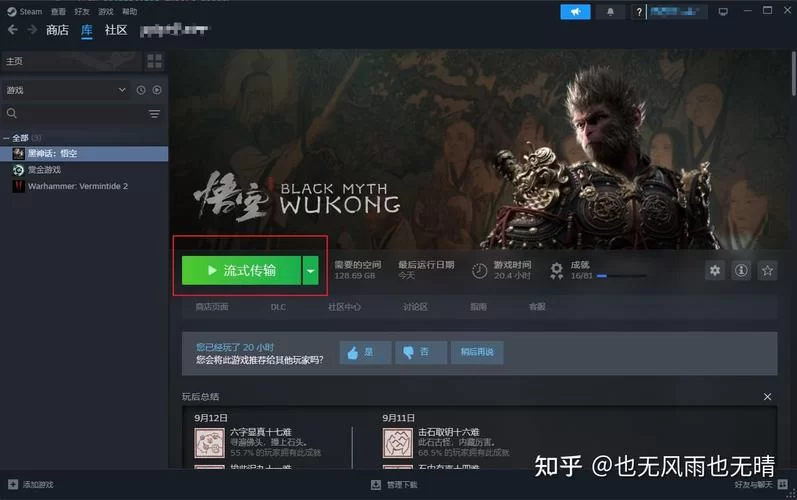Add game to favorites star
Image resolution: width=797 pixels, height=500 pixels.
click(768, 270)
